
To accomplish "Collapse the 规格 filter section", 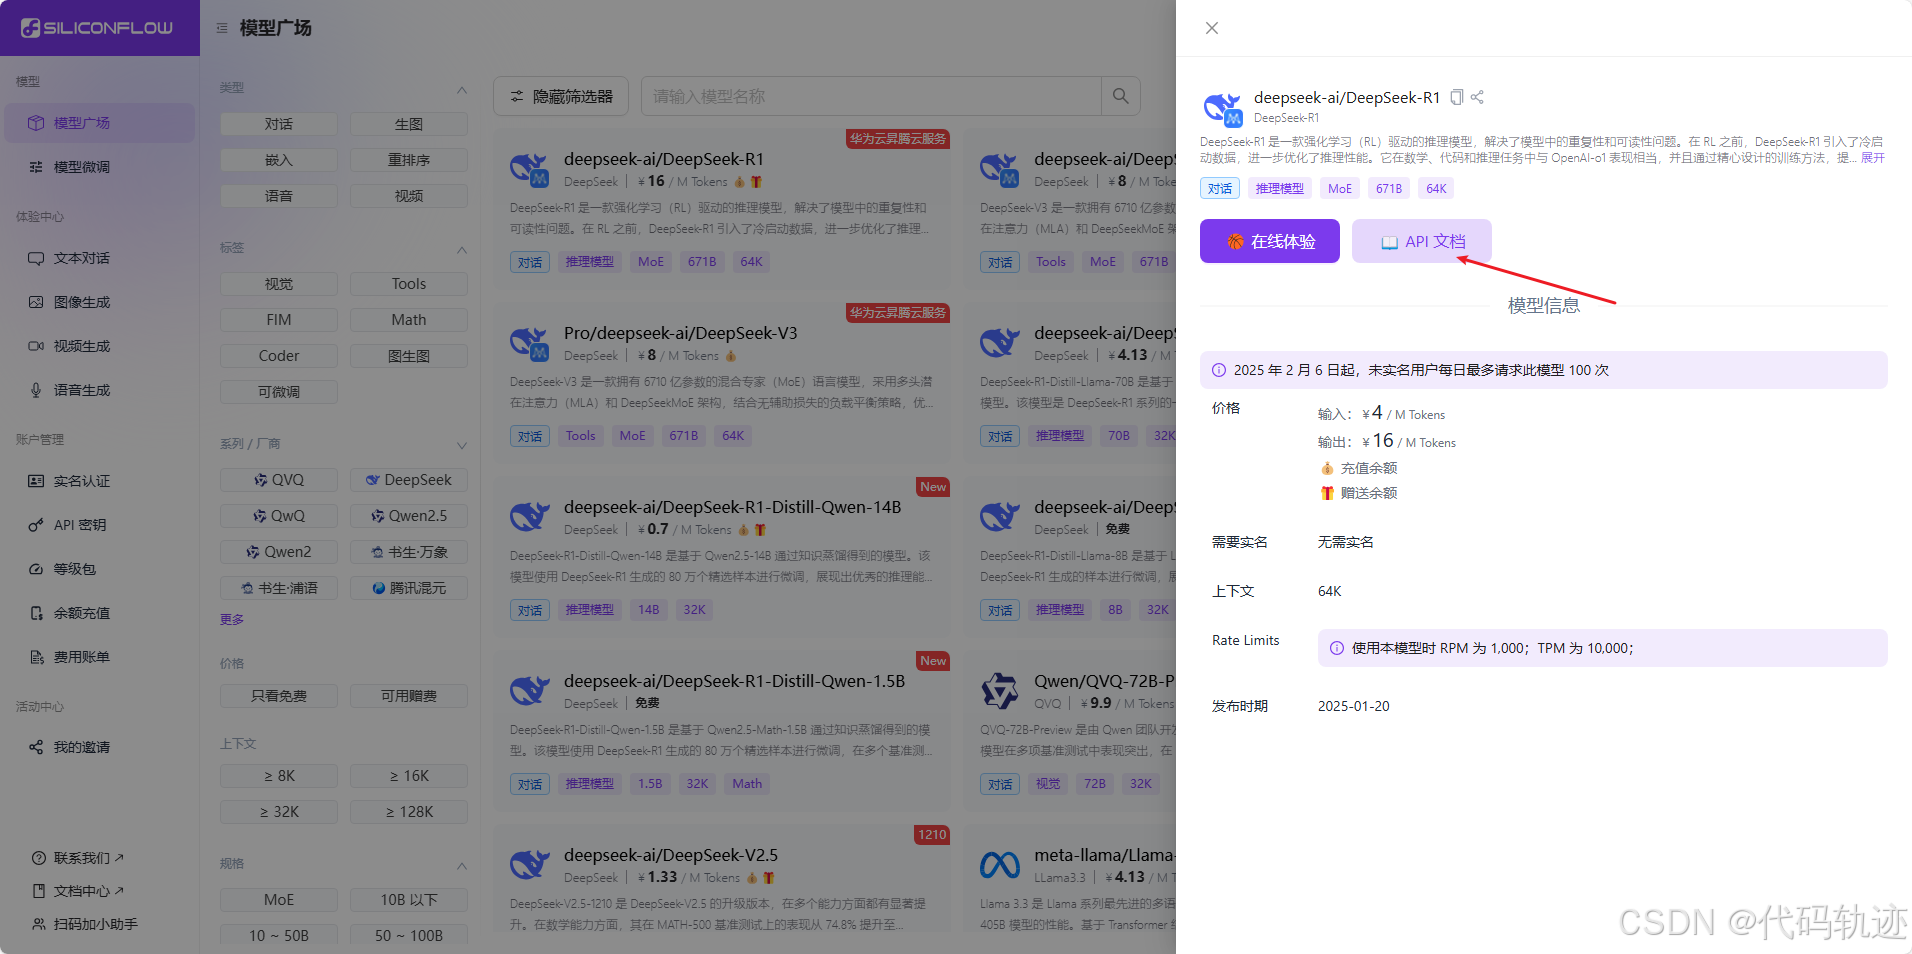I will pos(462,865).
